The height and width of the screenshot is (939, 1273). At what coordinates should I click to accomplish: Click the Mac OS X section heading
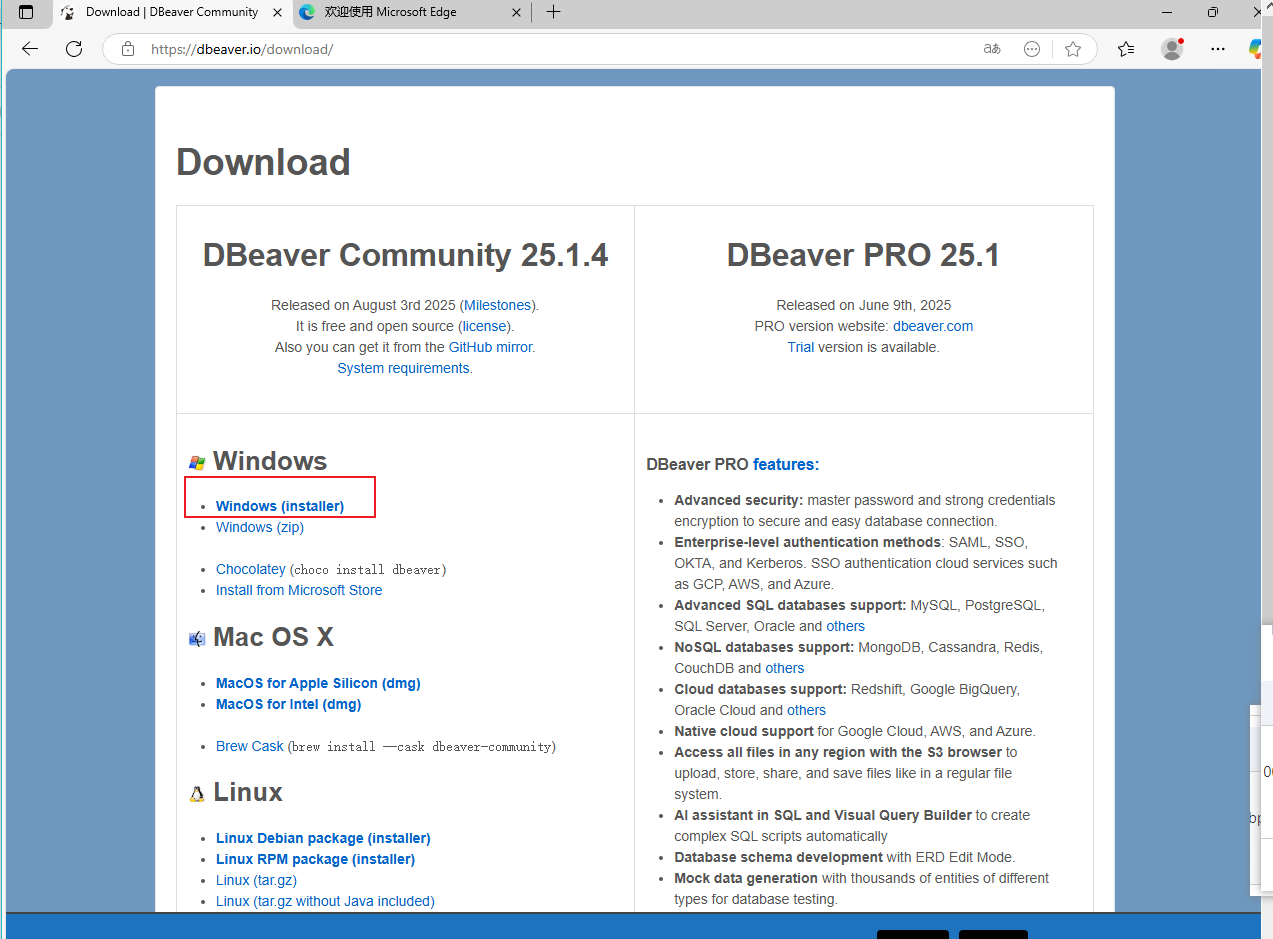pos(273,637)
